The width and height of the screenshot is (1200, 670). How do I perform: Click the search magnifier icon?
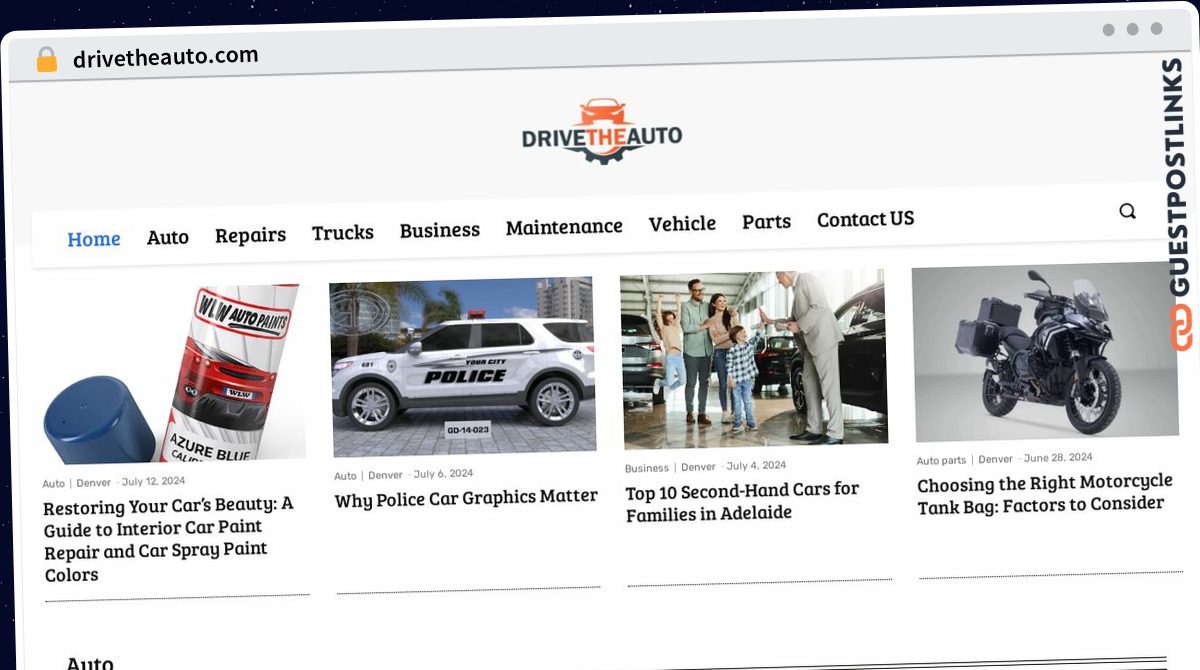[x=1127, y=211]
